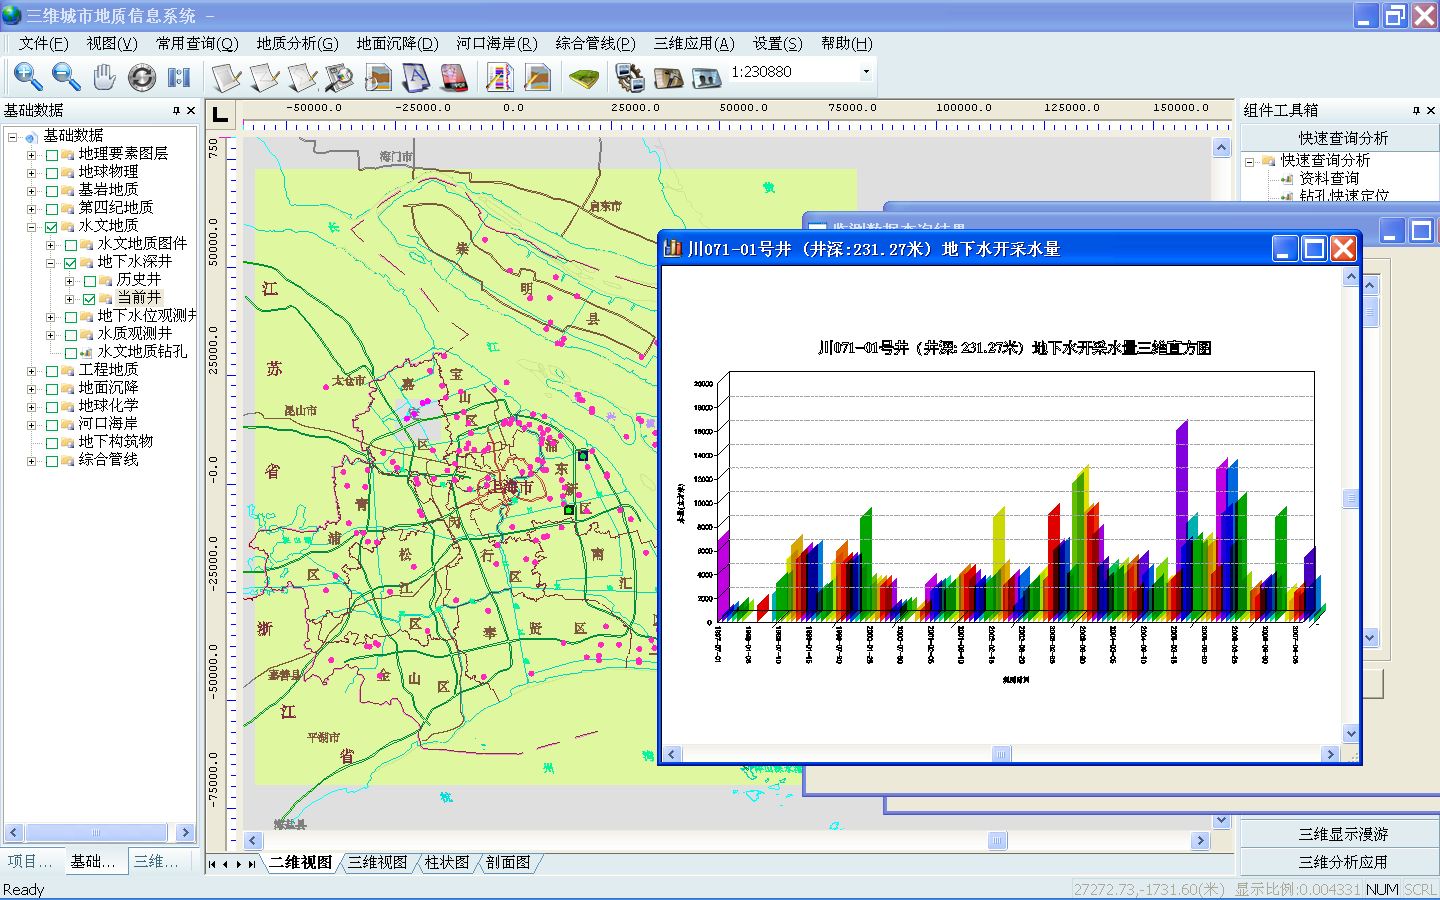Click the leftmost pencil-on-paper drawing icon
1440x900 pixels.
(x=227, y=77)
